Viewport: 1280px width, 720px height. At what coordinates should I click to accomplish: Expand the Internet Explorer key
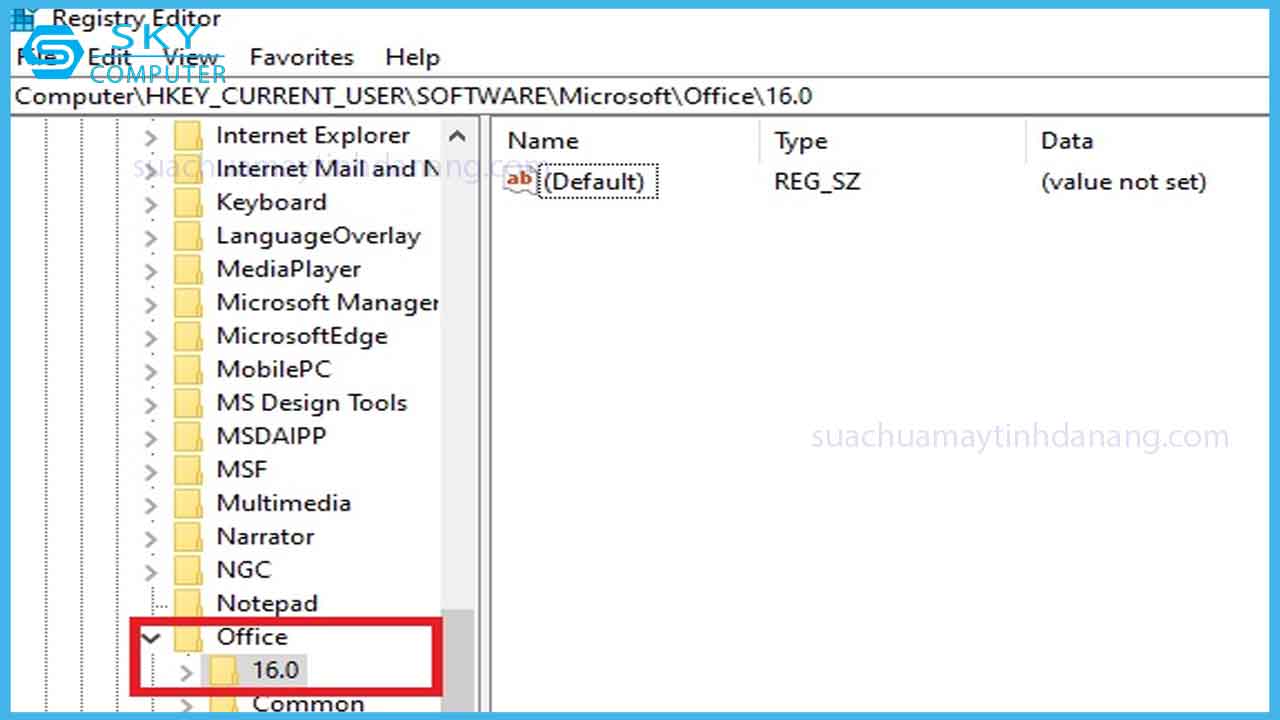[x=151, y=137]
